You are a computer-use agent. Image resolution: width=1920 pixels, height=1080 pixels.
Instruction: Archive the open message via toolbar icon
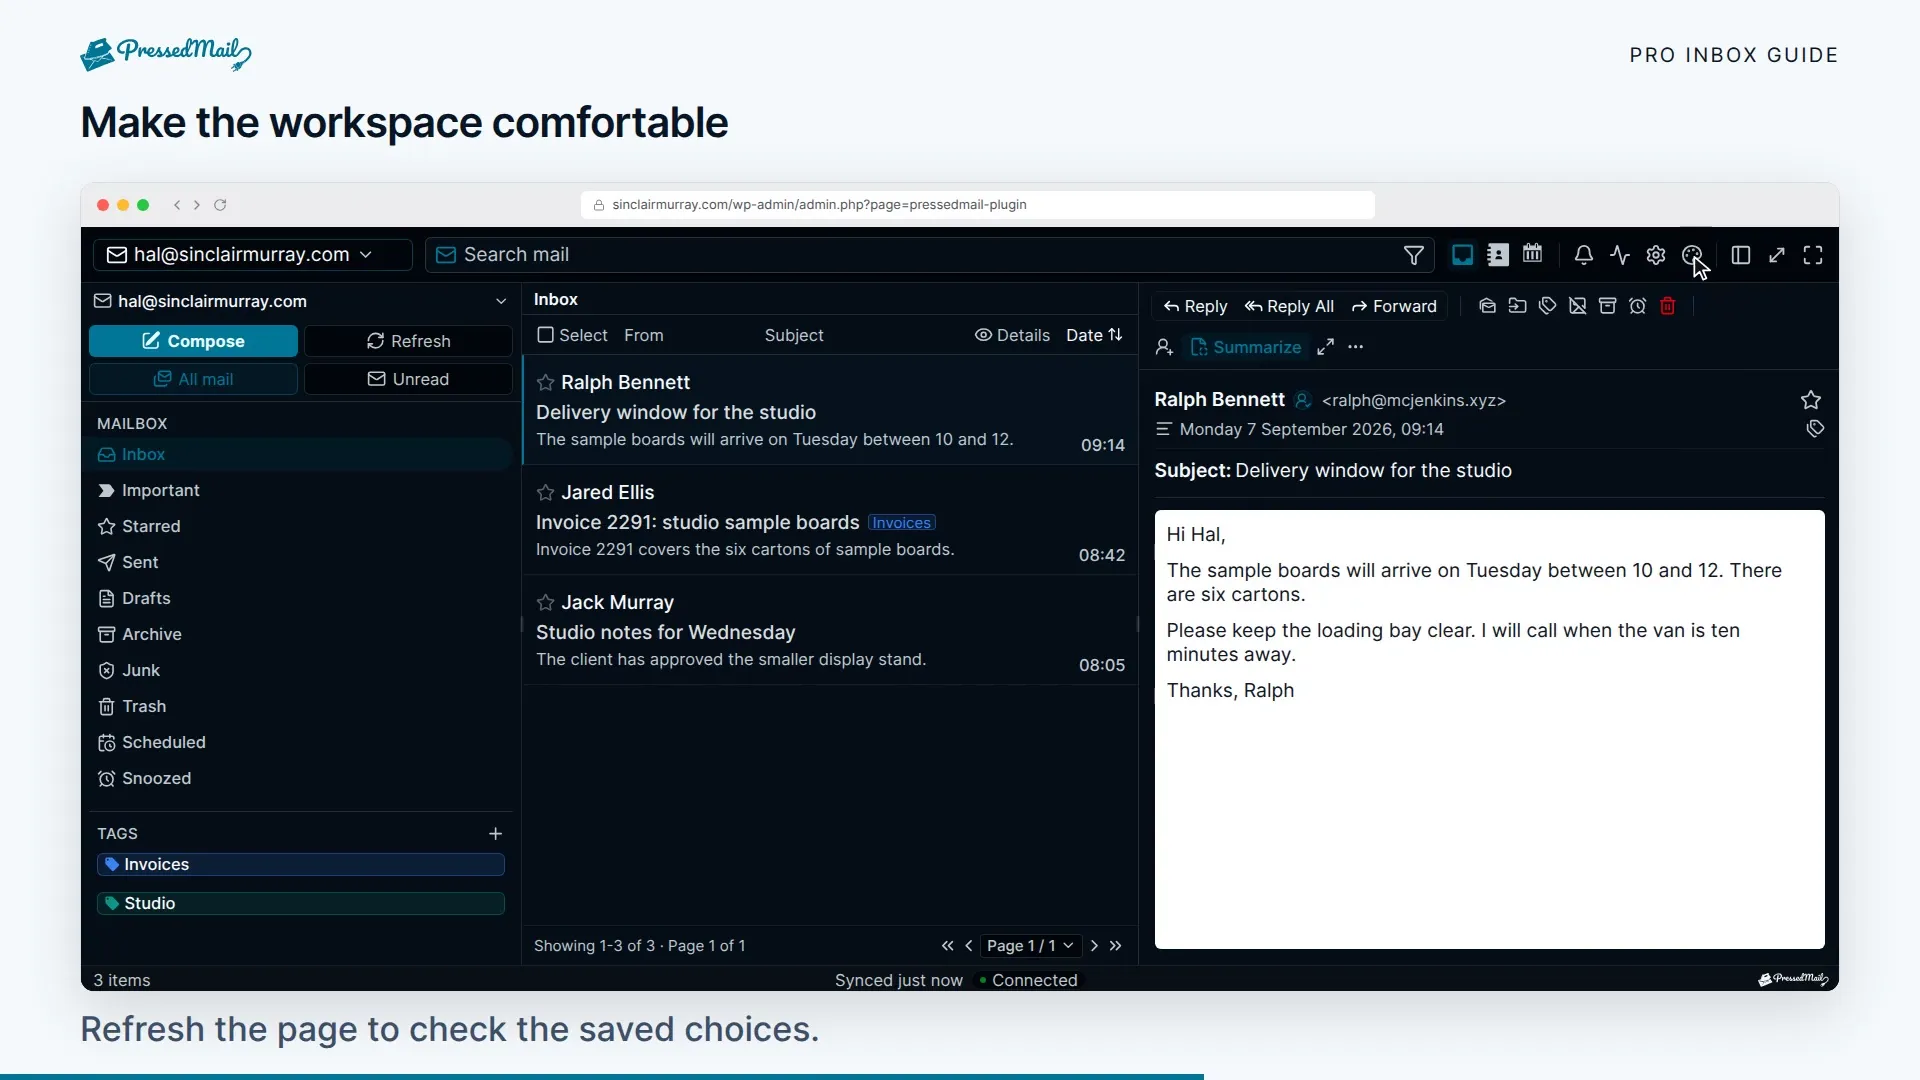click(1608, 306)
